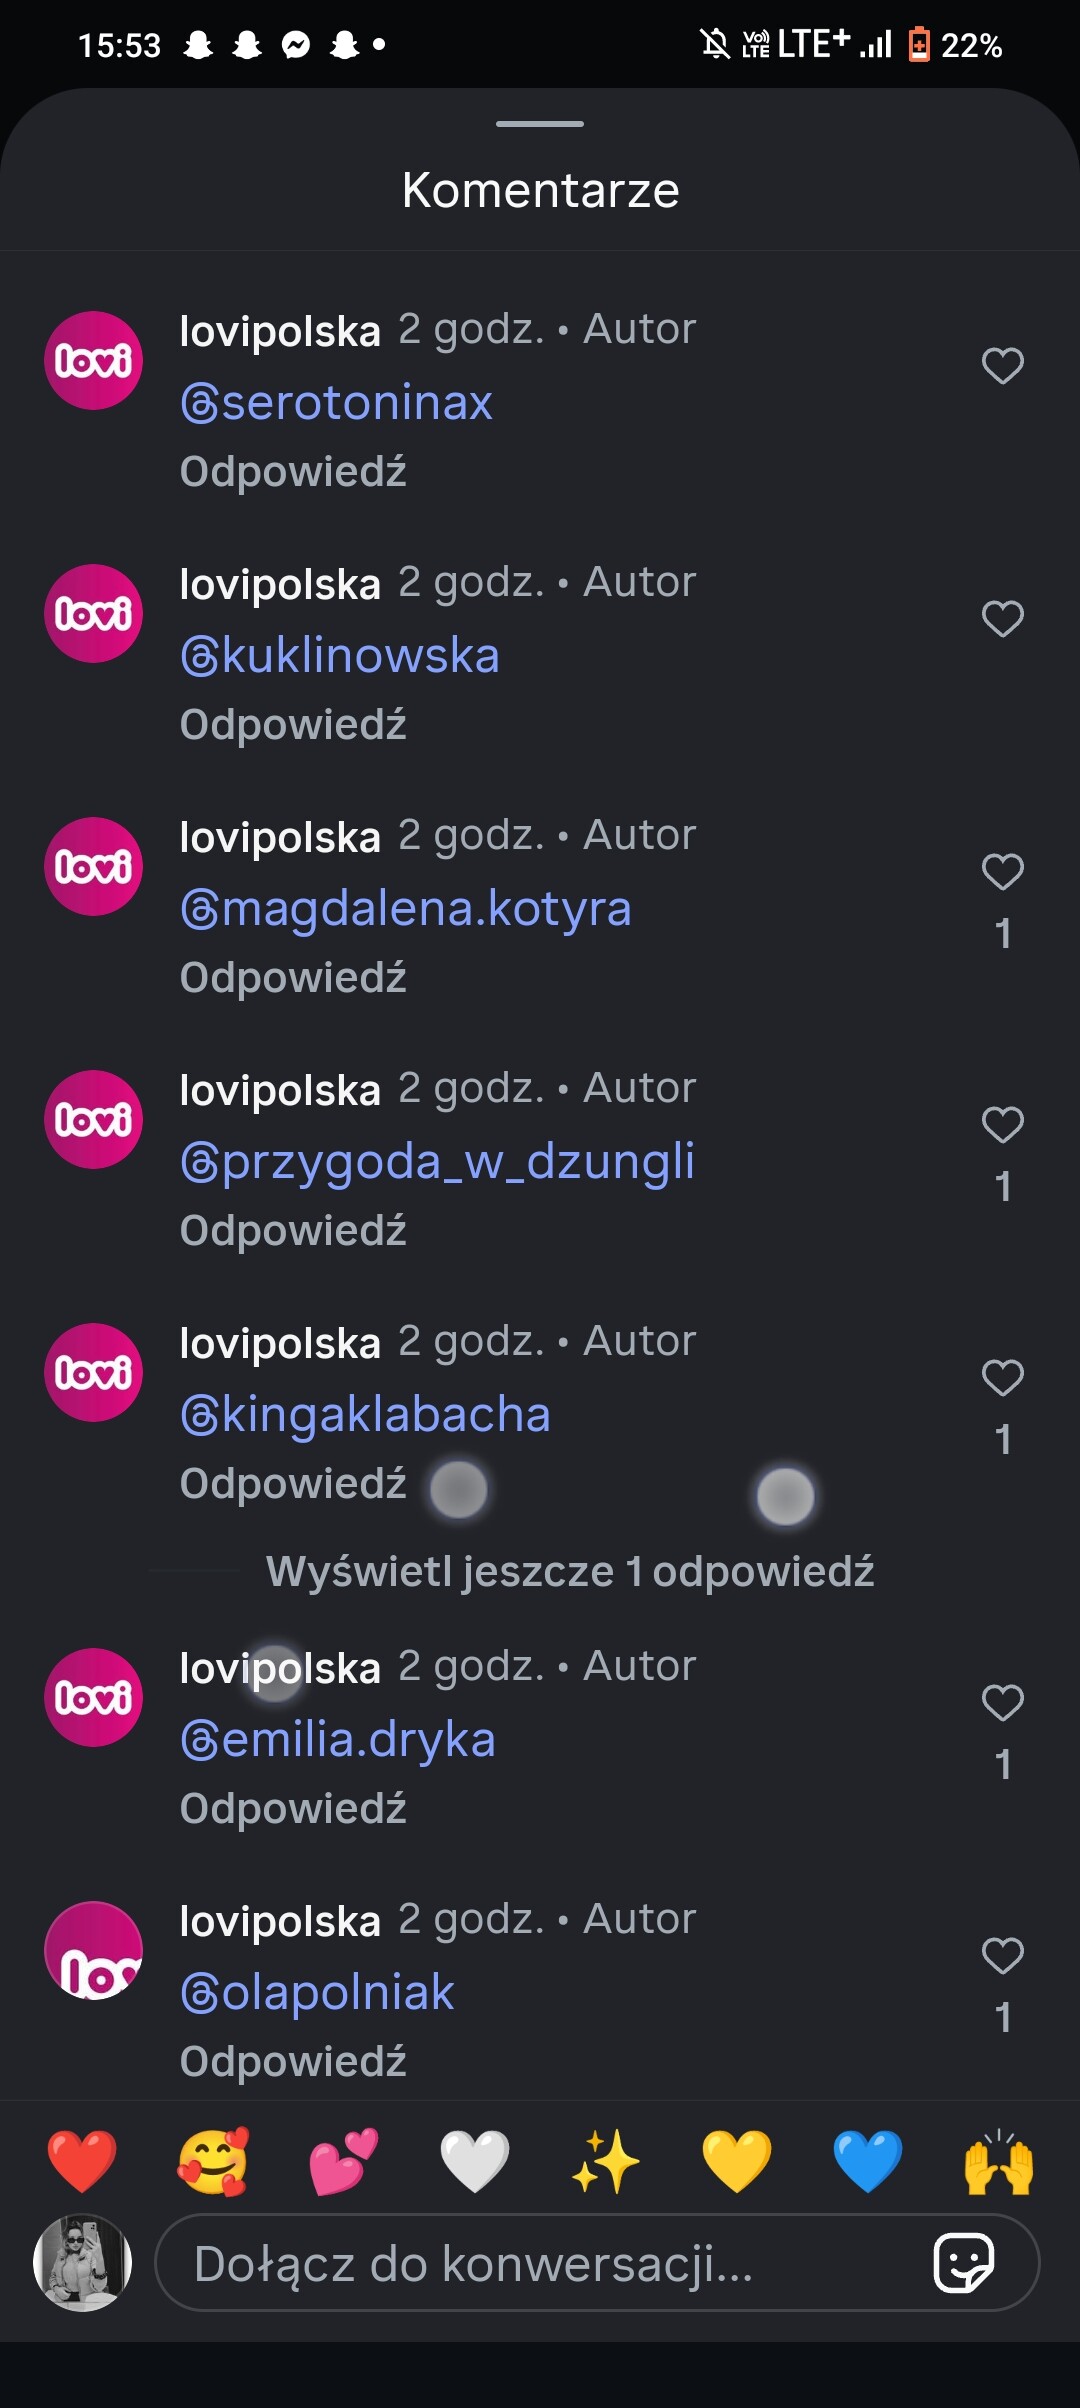This screenshot has width=1080, height=2408.
Task: Insert sparkles emoji
Action: click(606, 2162)
